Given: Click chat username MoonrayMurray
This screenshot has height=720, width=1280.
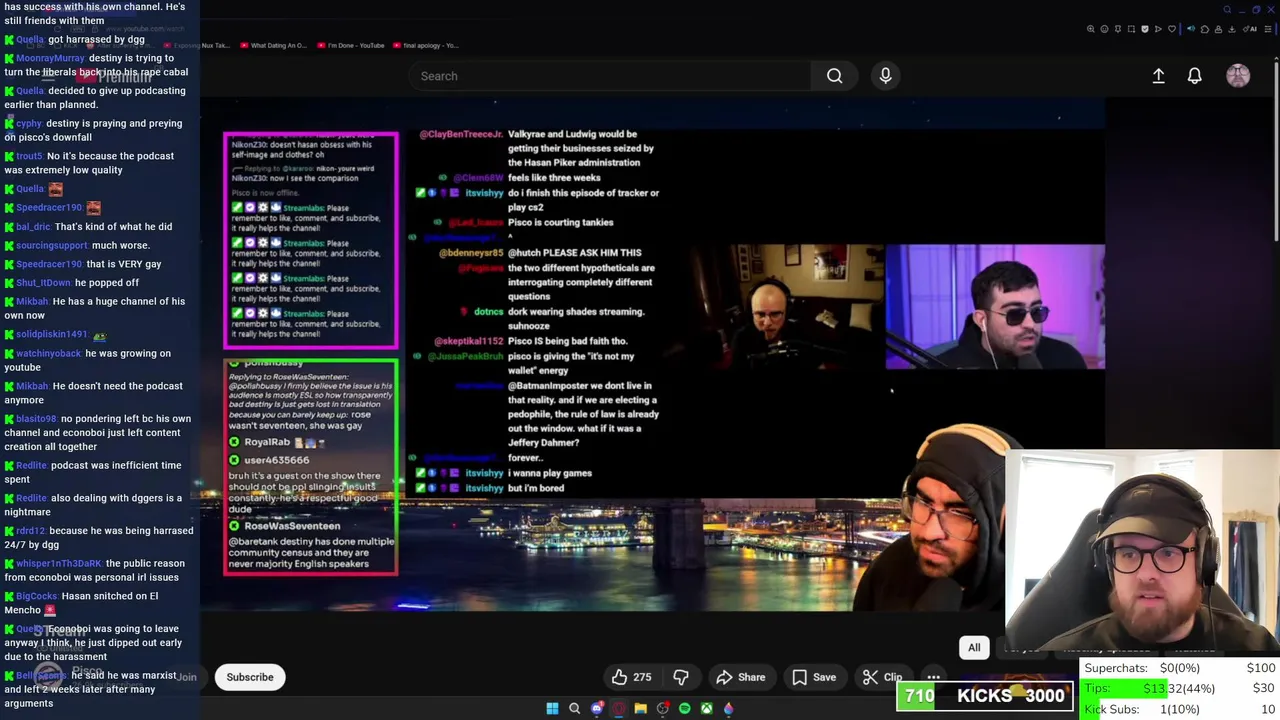Looking at the screenshot, I should [50, 58].
